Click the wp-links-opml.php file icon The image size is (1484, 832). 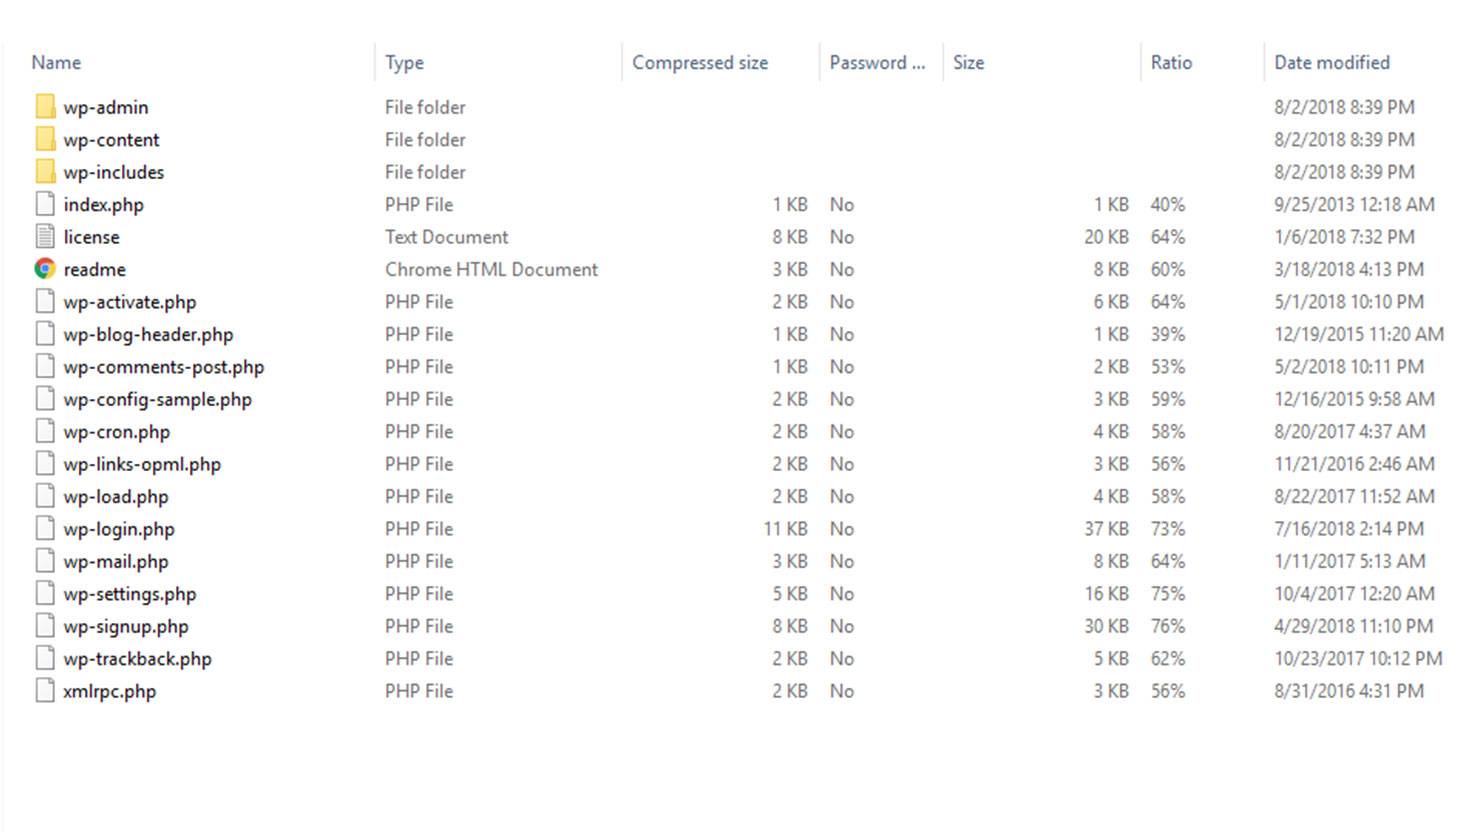(x=45, y=464)
